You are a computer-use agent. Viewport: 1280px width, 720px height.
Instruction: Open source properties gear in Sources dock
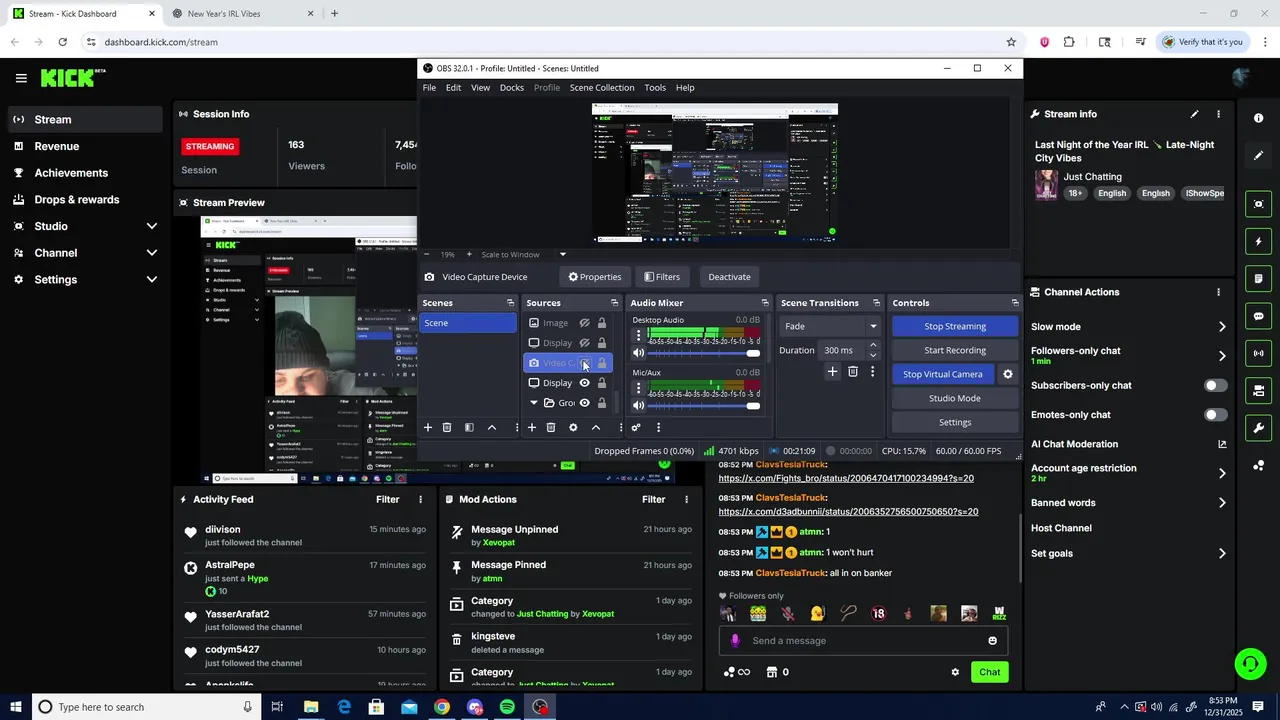(573, 427)
